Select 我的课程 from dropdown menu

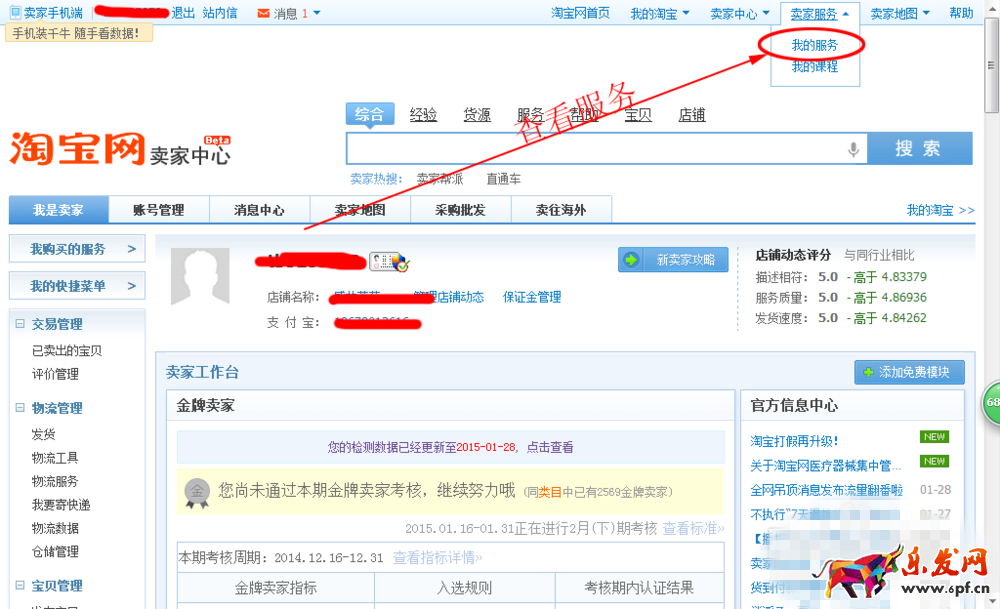814,66
